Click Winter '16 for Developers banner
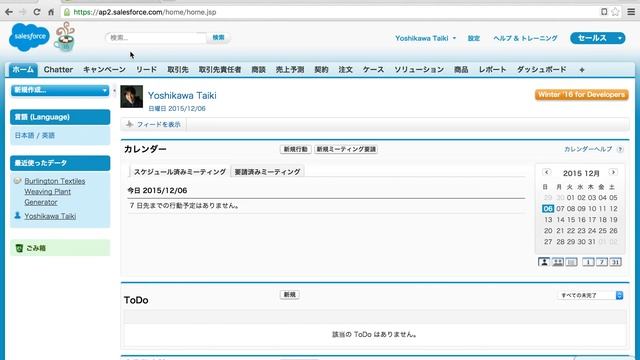 [582, 95]
